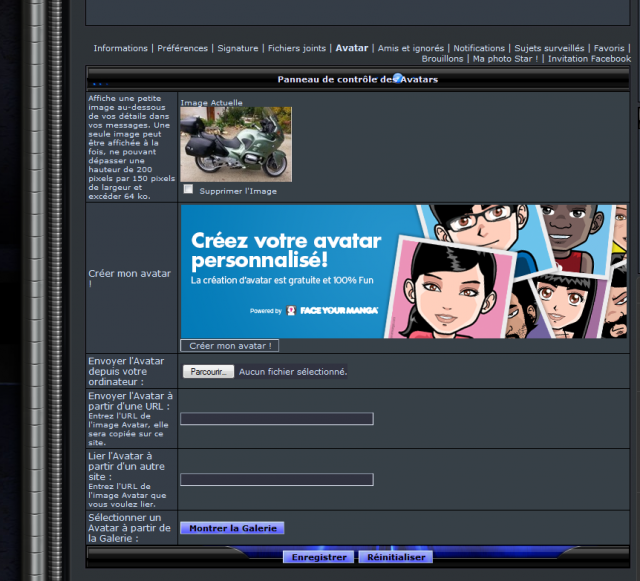640x581 pixels.
Task: Tick the Supprimer l'Image checkbox
Action: coord(188,189)
